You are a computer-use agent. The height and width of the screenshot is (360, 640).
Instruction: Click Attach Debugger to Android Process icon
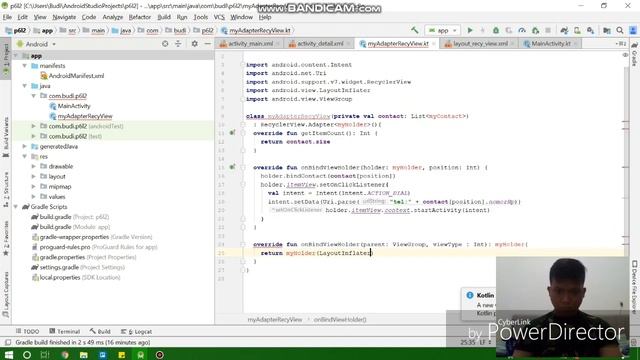tap(536, 30)
